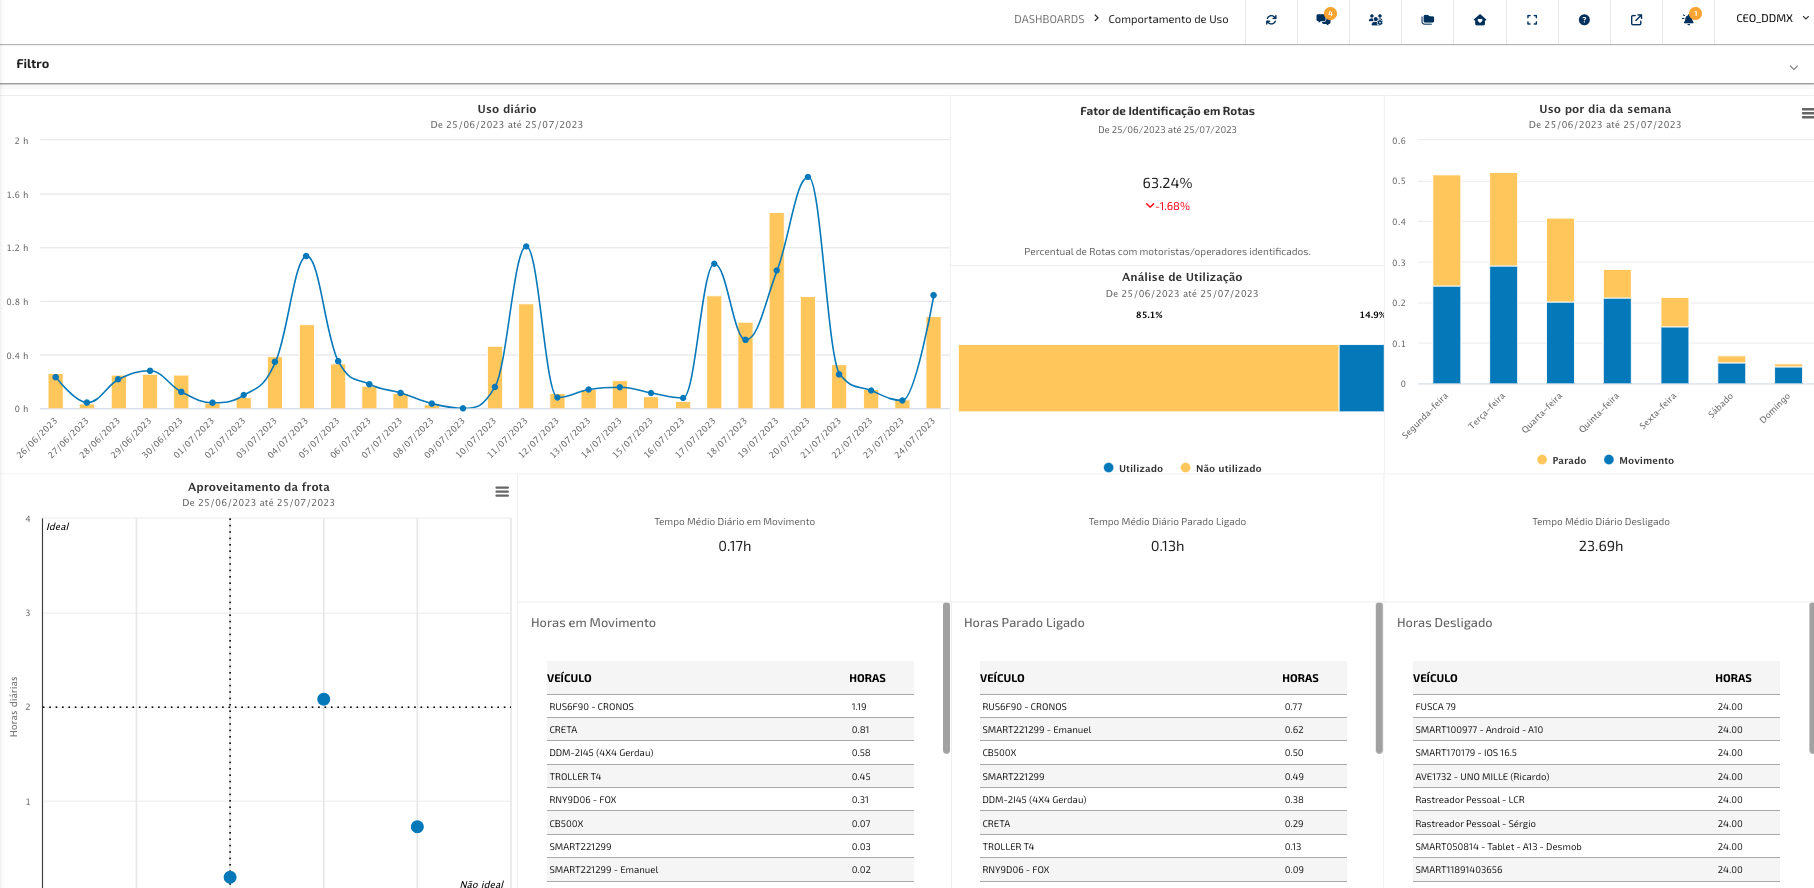Go to DASHBOARDS breadcrumb
The image size is (1814, 888).
(1049, 19)
